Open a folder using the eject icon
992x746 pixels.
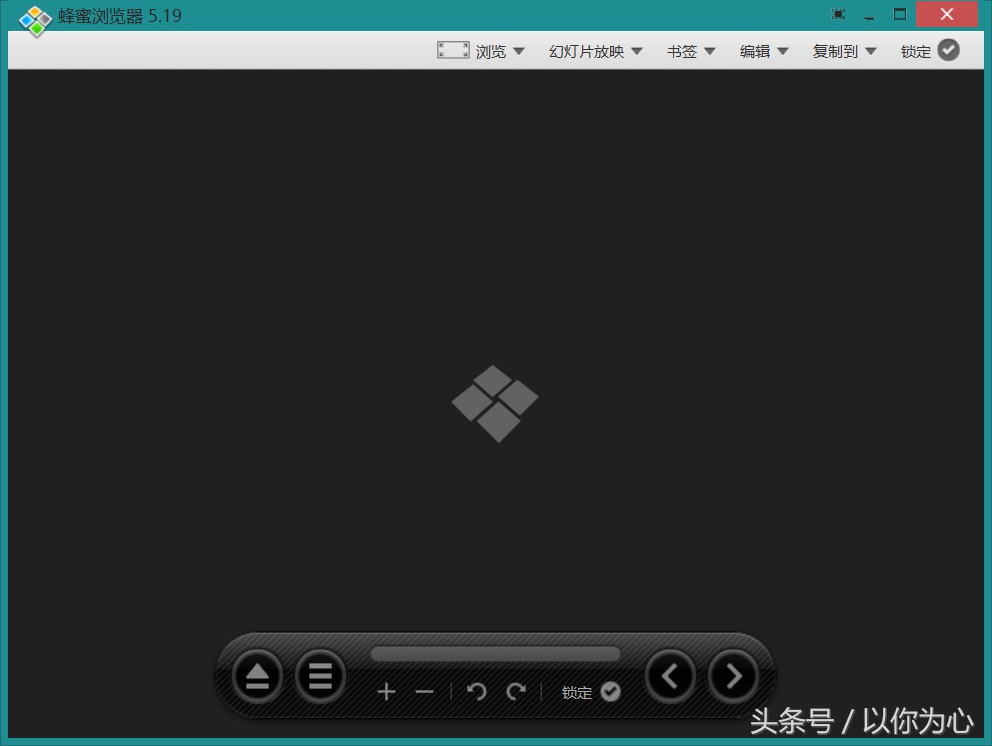pos(257,676)
